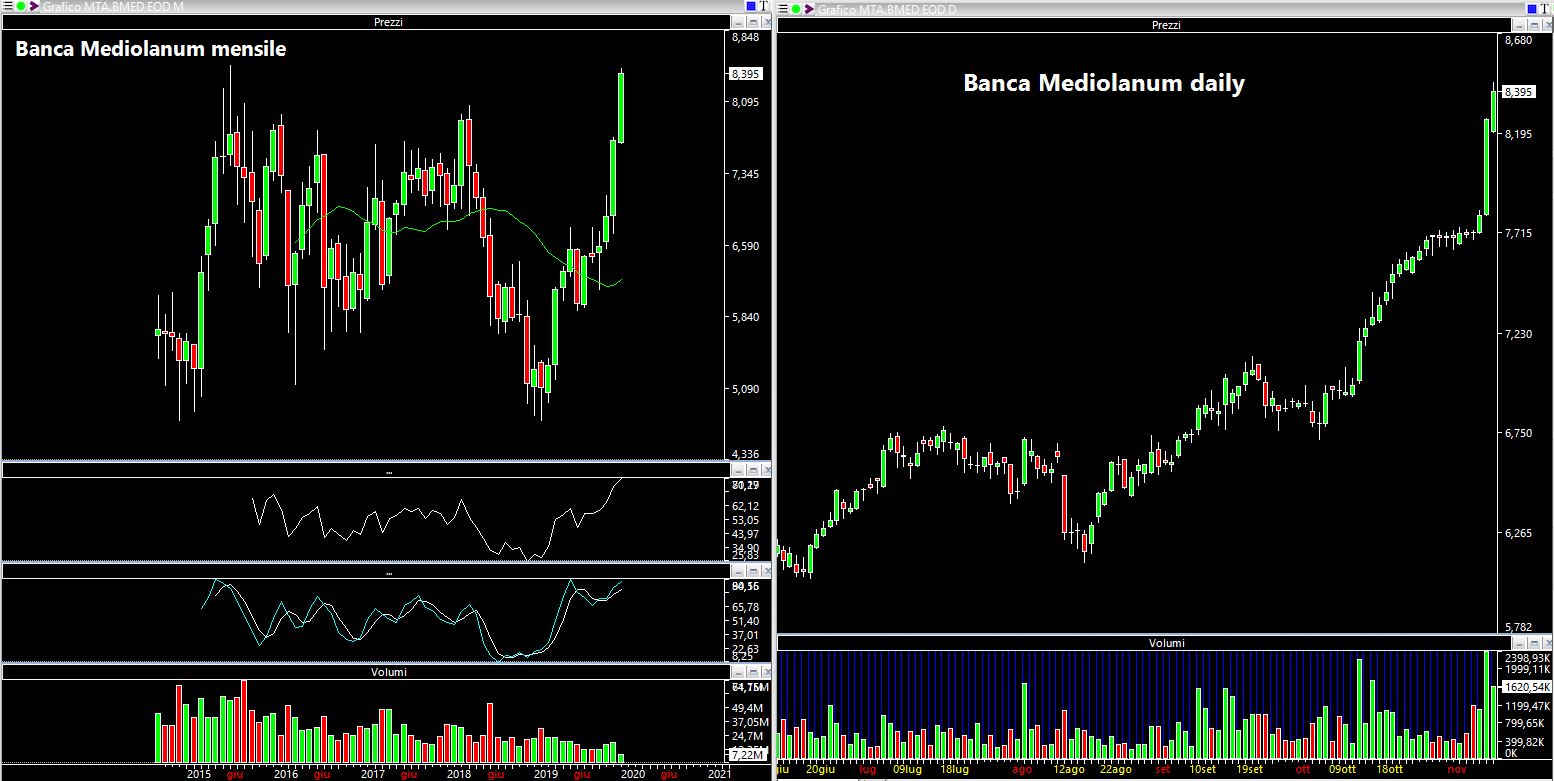
Task: Click the 2398,93K value on daily volume axis
Action: point(1528,656)
